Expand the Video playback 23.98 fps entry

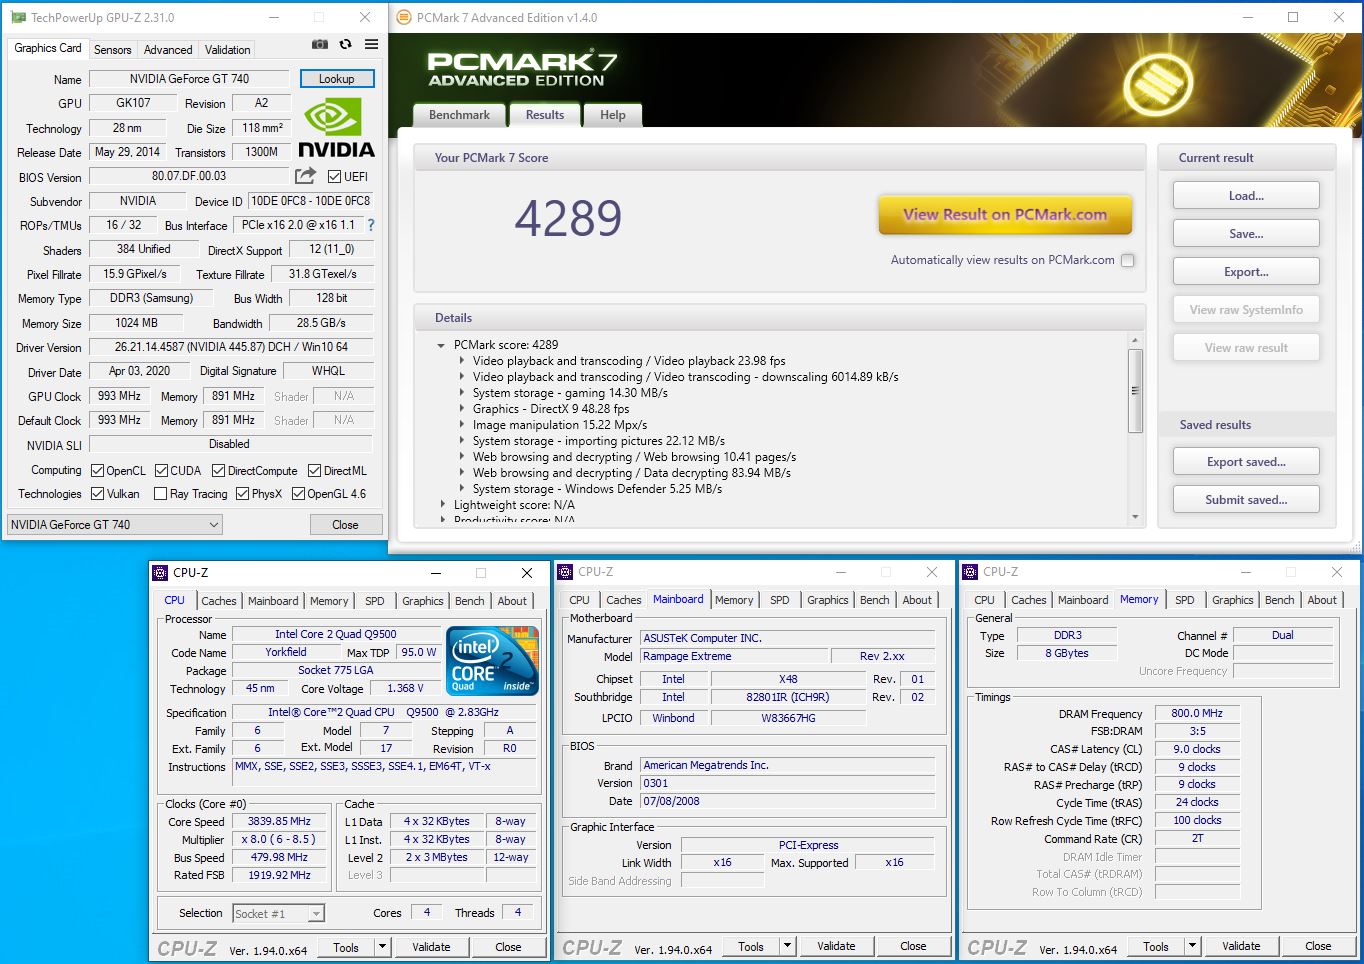461,361
